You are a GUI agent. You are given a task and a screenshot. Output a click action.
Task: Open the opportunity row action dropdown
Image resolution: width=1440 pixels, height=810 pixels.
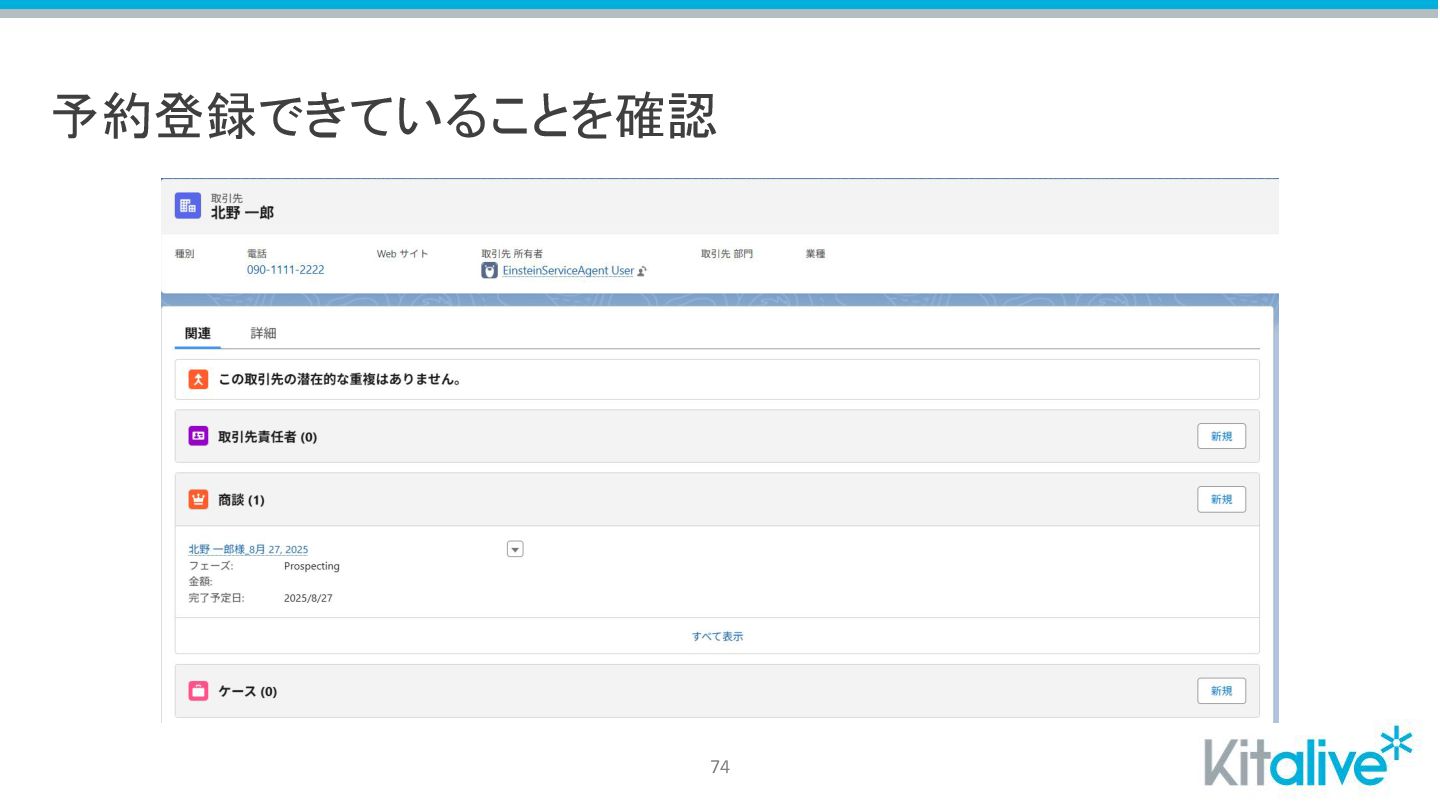[515, 549]
